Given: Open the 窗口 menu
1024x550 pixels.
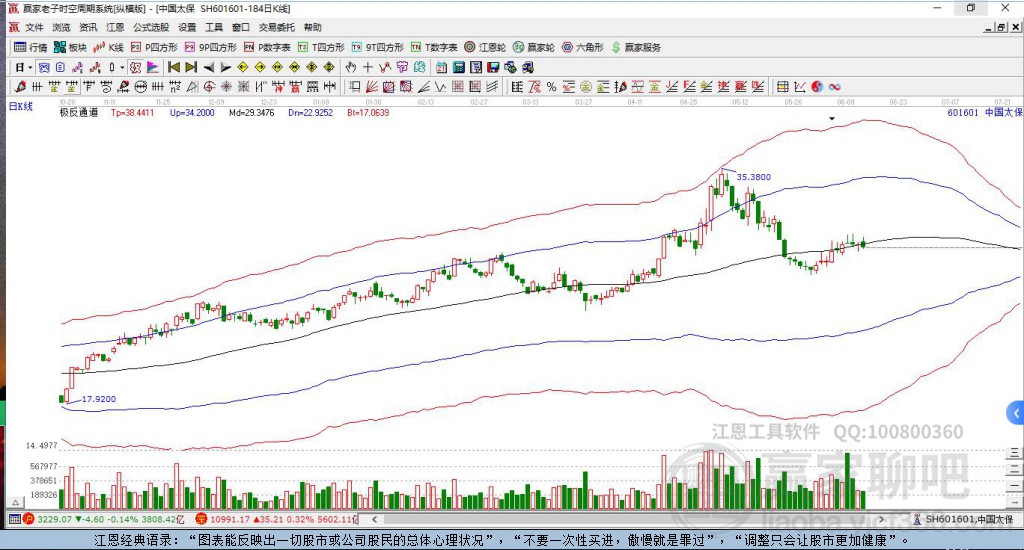Looking at the screenshot, I should tap(240, 27).
